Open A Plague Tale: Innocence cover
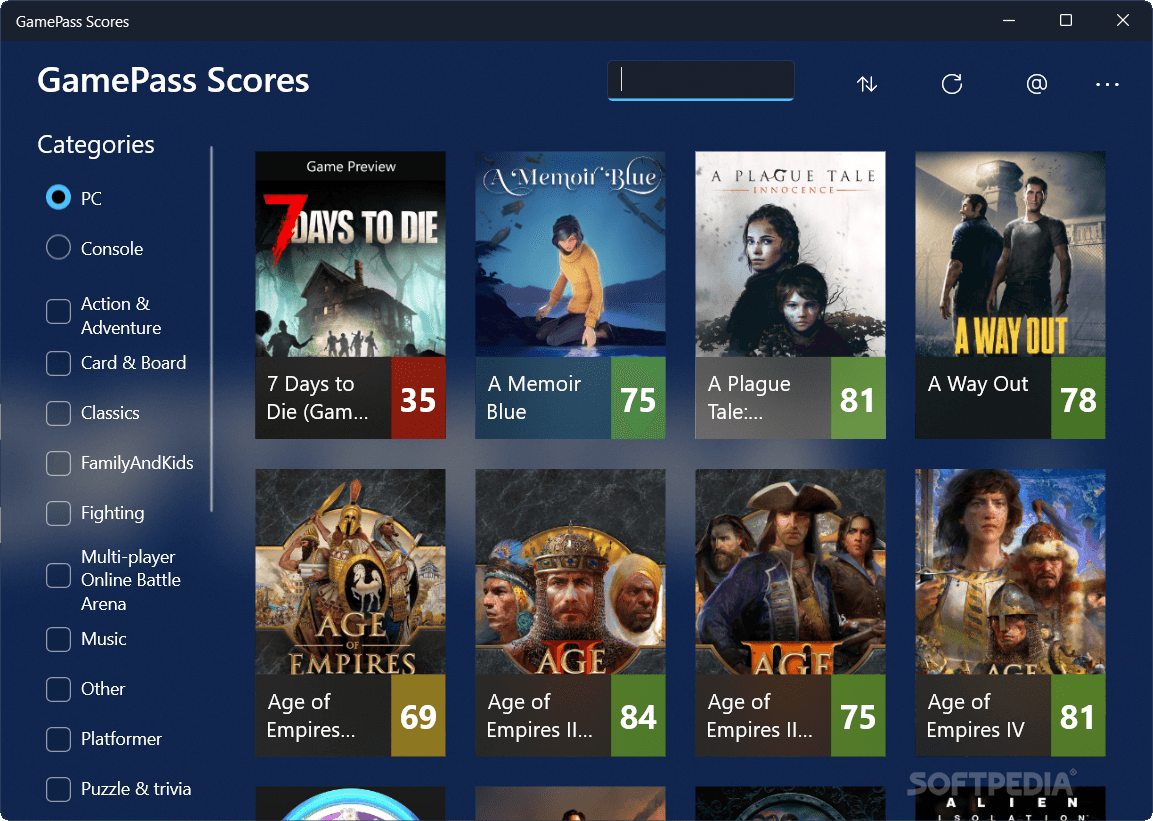 [x=790, y=254]
